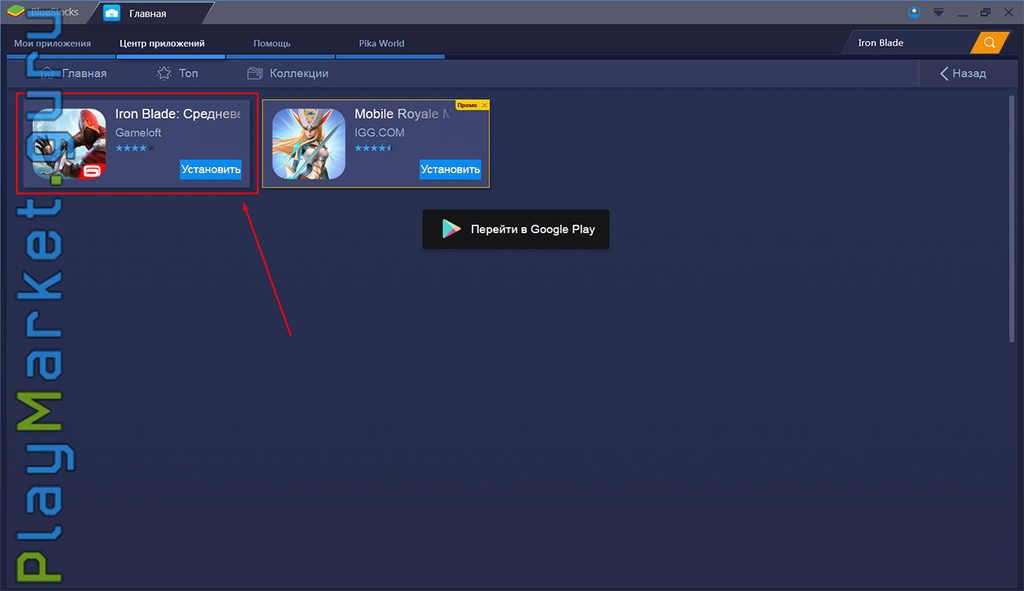
Task: Click the orange search magnifier icon
Action: coord(989,42)
